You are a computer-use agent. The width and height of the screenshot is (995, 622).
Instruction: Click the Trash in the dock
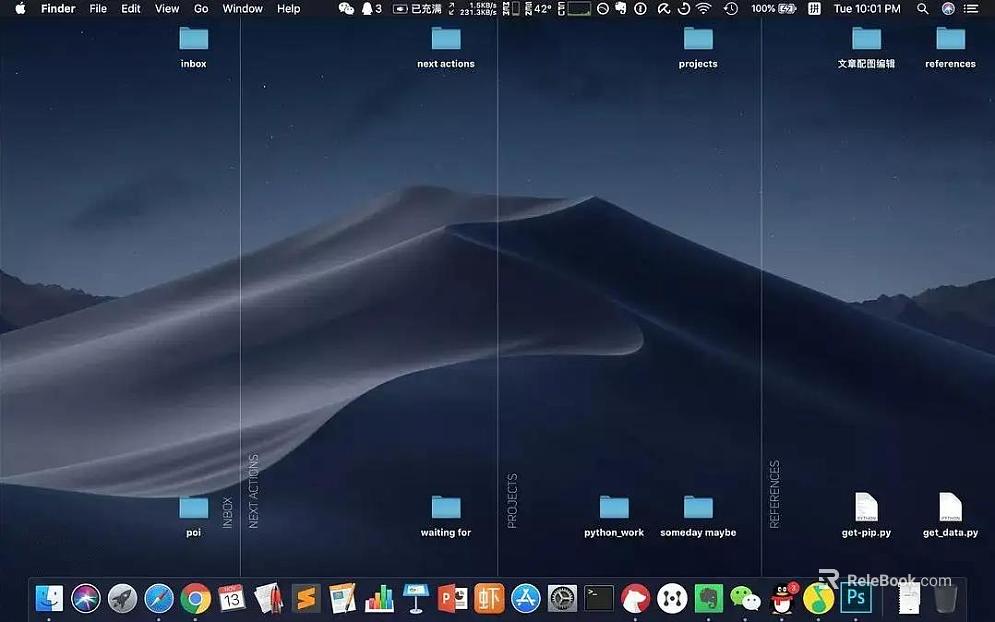point(945,598)
